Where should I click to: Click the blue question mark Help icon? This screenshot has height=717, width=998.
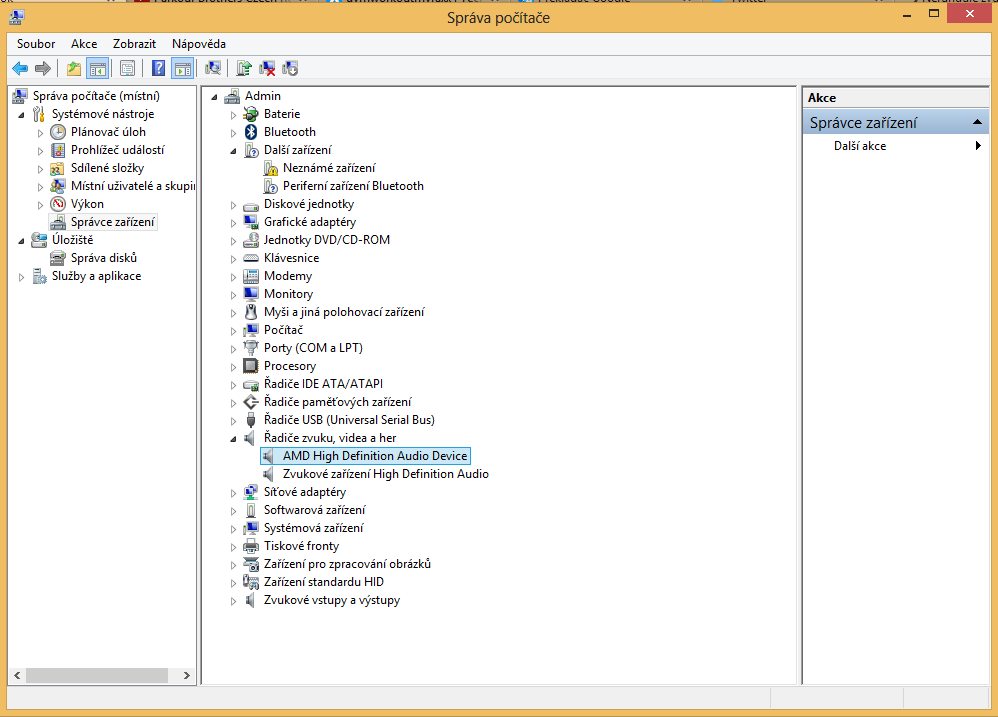[x=158, y=68]
